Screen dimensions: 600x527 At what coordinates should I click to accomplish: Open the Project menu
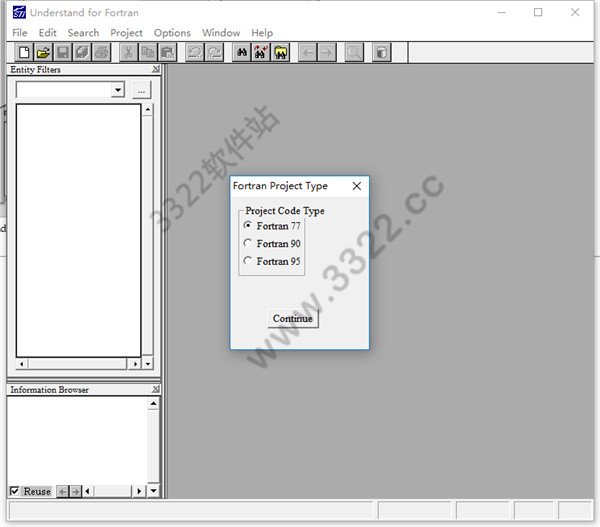[127, 33]
